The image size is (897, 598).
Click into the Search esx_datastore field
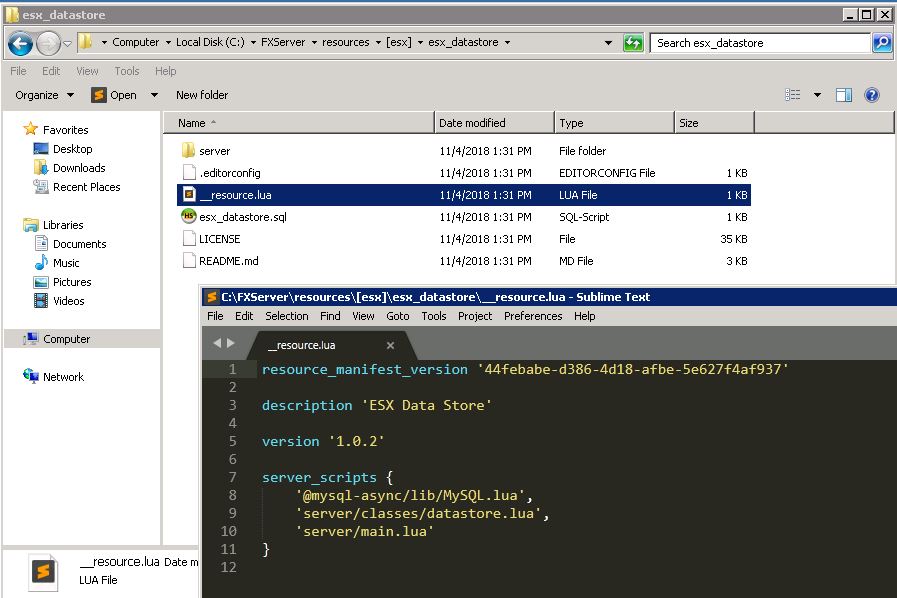(760, 43)
